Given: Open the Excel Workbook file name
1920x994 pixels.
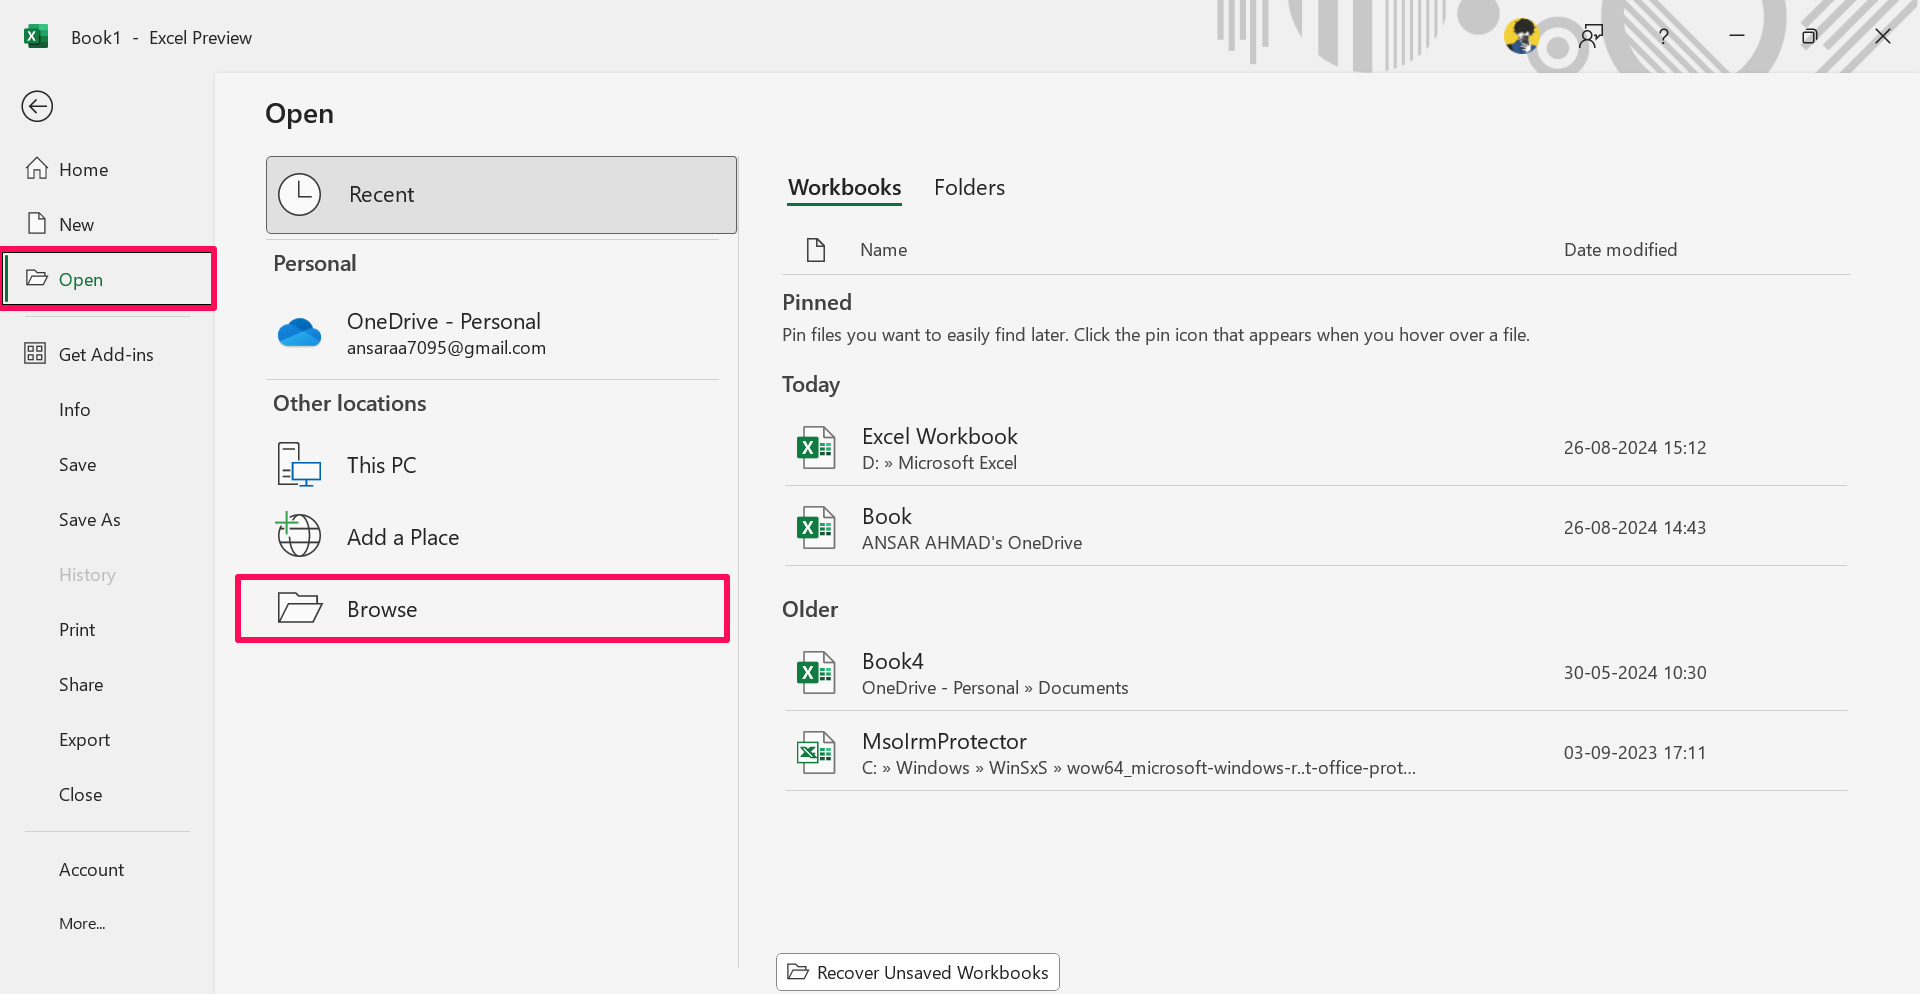Looking at the screenshot, I should click(940, 436).
